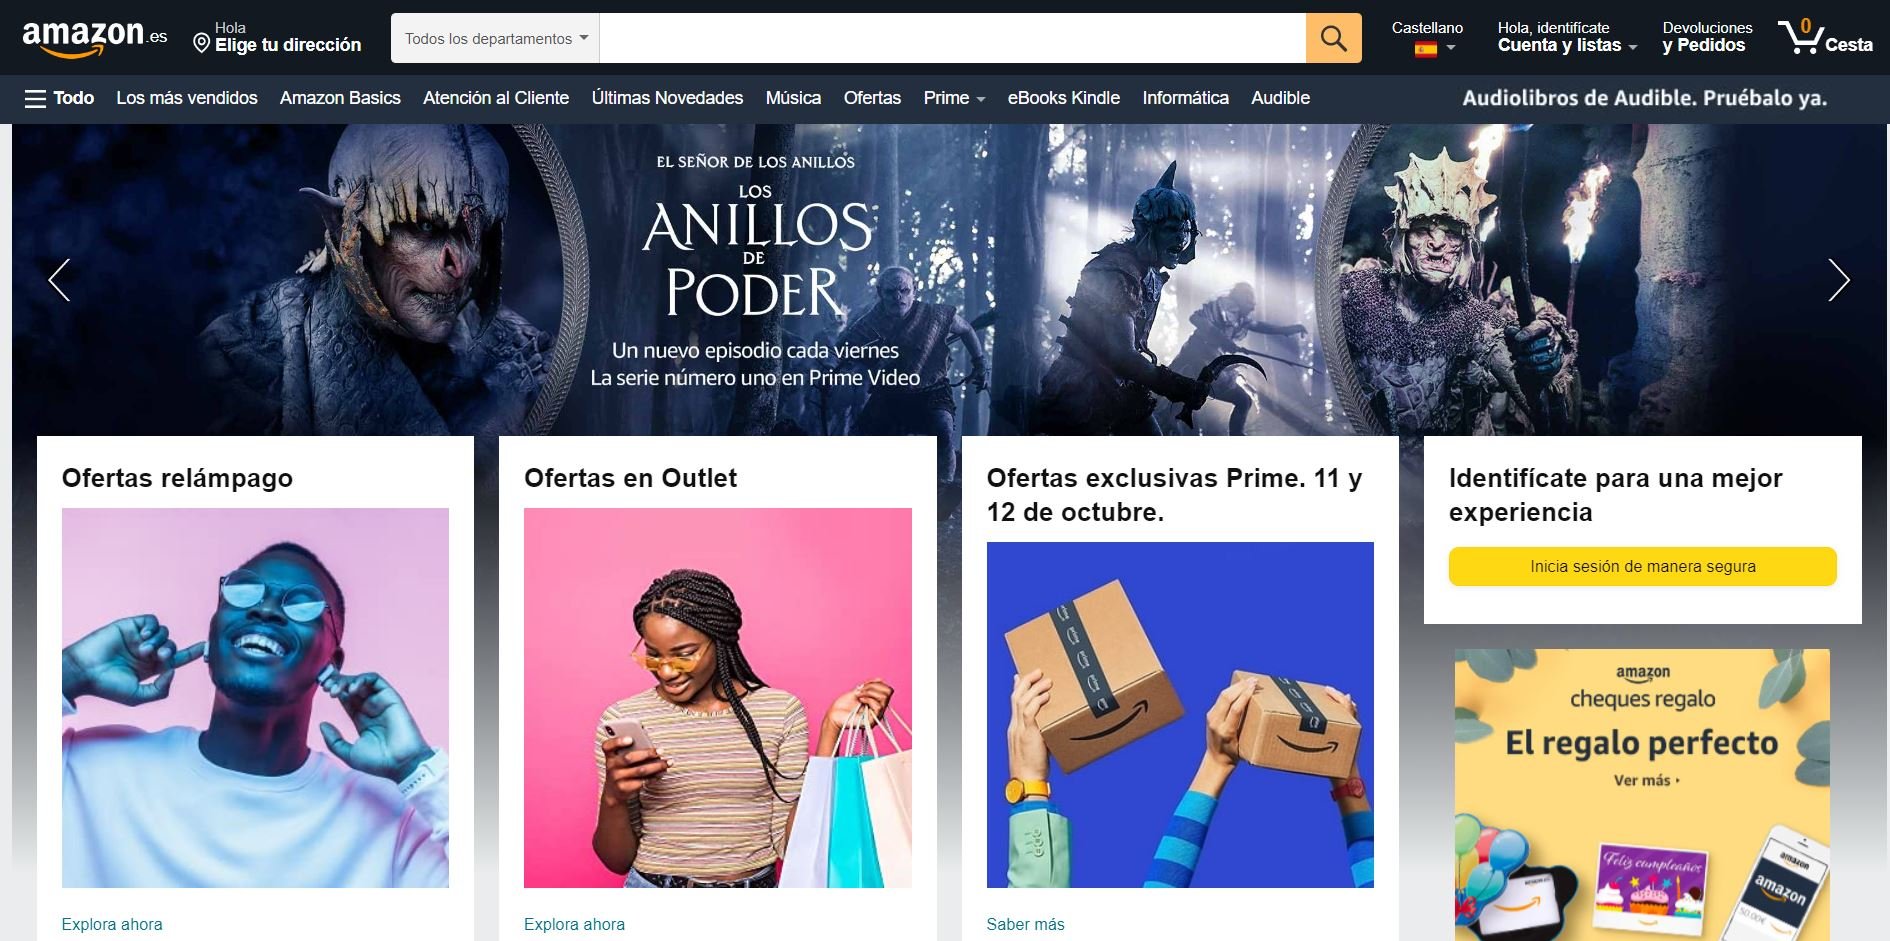The width and height of the screenshot is (1890, 941).
Task: Open Los más vendidos menu item
Action: coord(187,98)
